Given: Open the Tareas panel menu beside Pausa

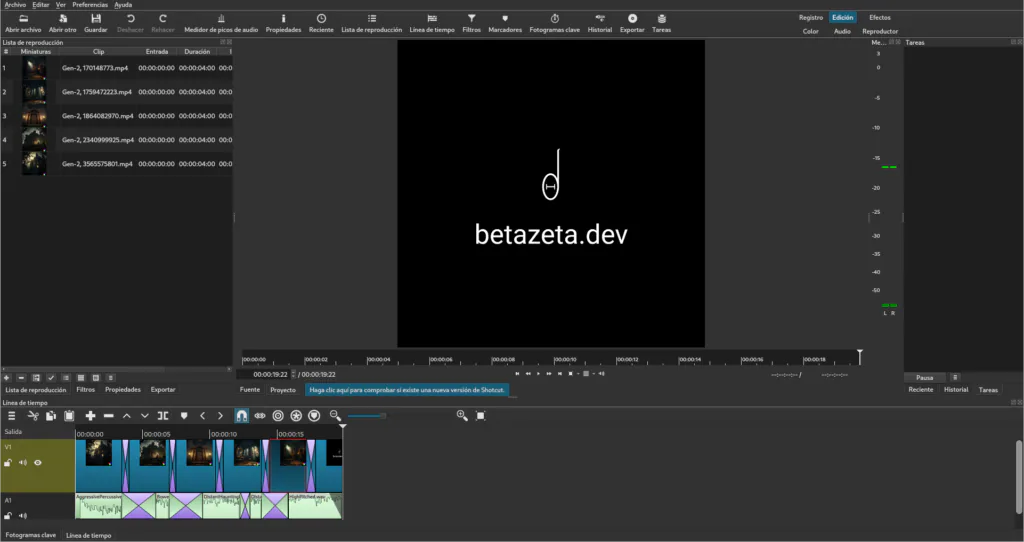Looking at the screenshot, I should point(955,377).
